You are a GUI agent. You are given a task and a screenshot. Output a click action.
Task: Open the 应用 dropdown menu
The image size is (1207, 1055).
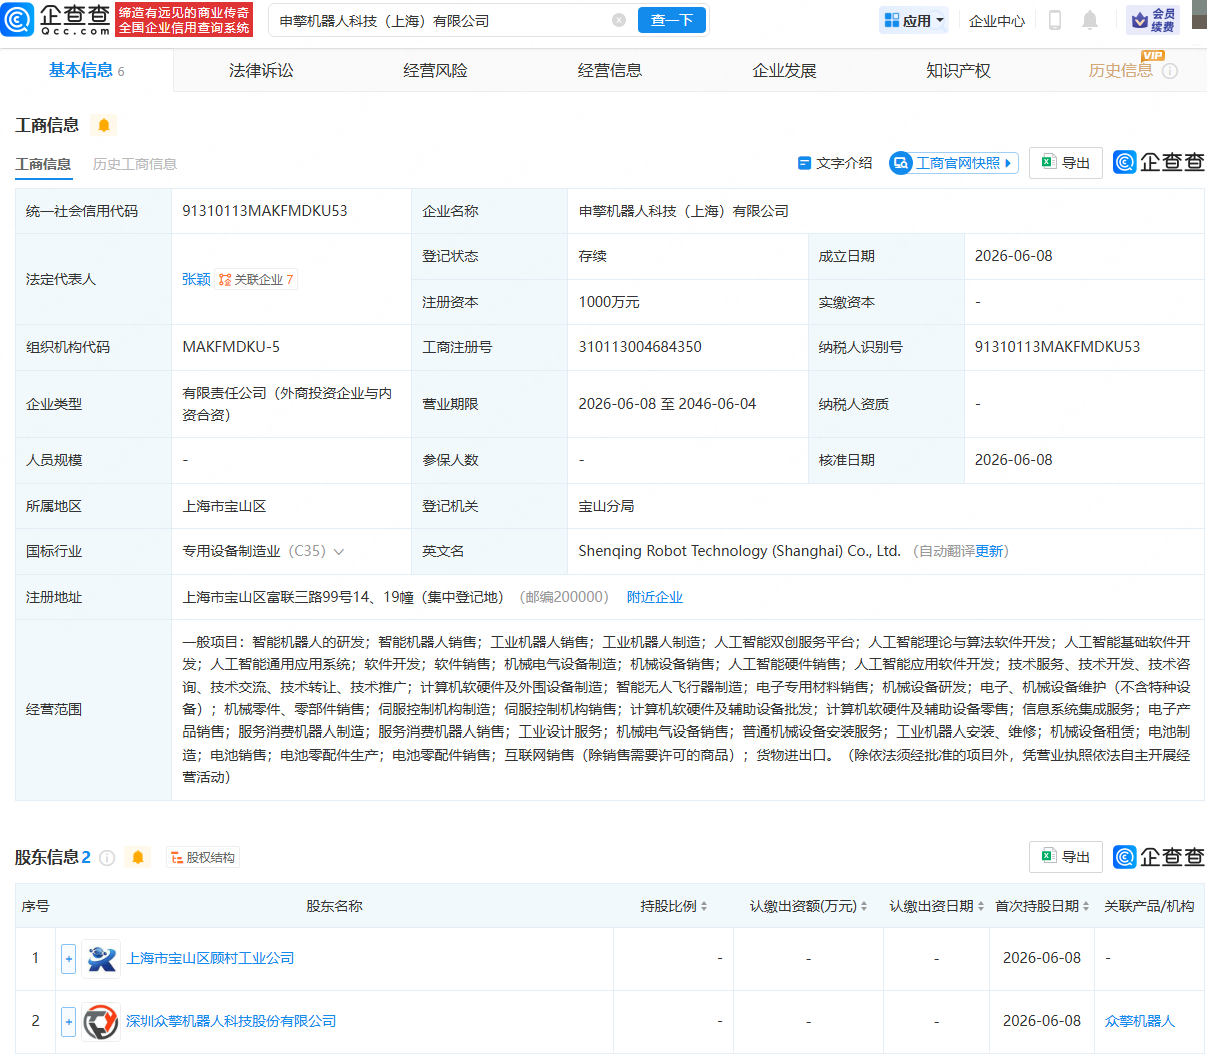[914, 20]
